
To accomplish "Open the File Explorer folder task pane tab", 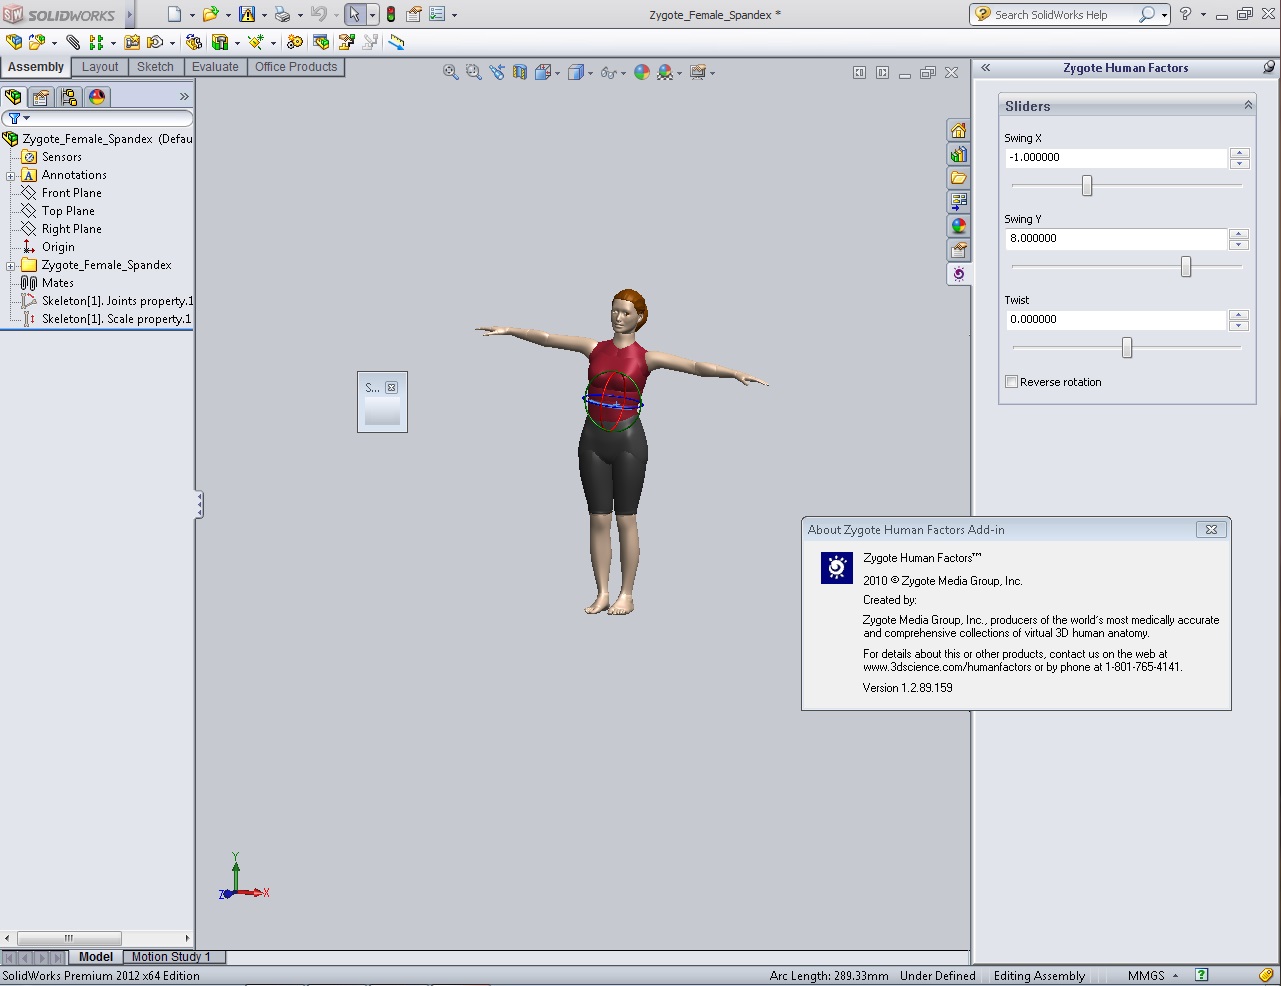I will [958, 178].
